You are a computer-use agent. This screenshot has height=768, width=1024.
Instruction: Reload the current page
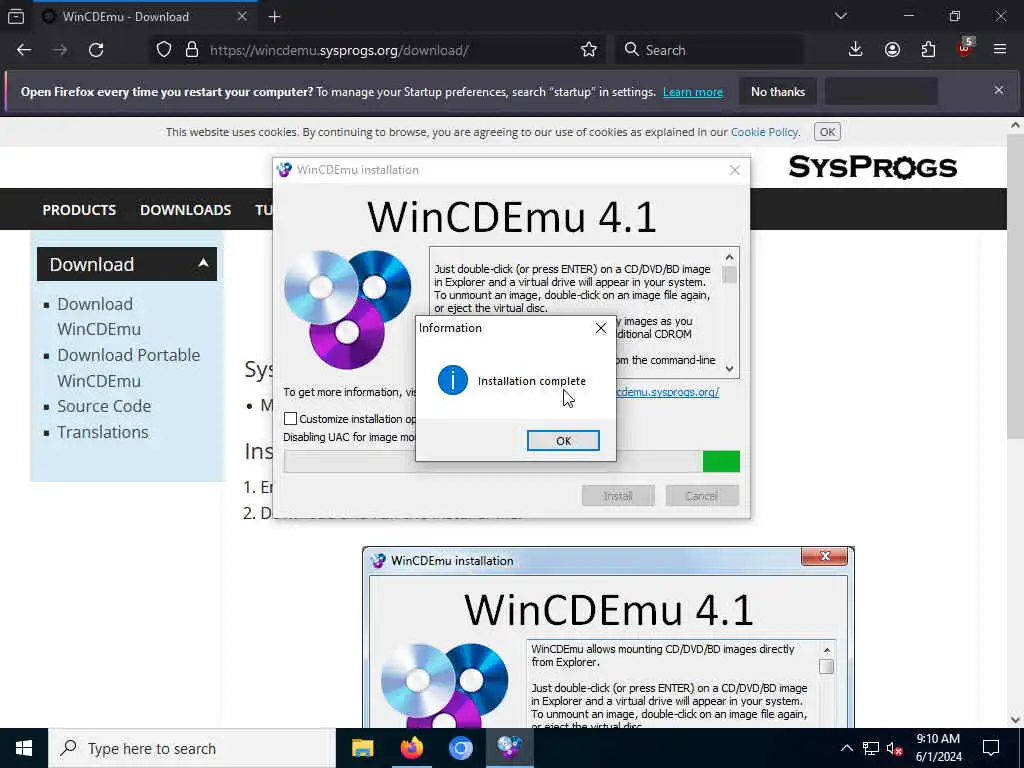tap(96, 50)
